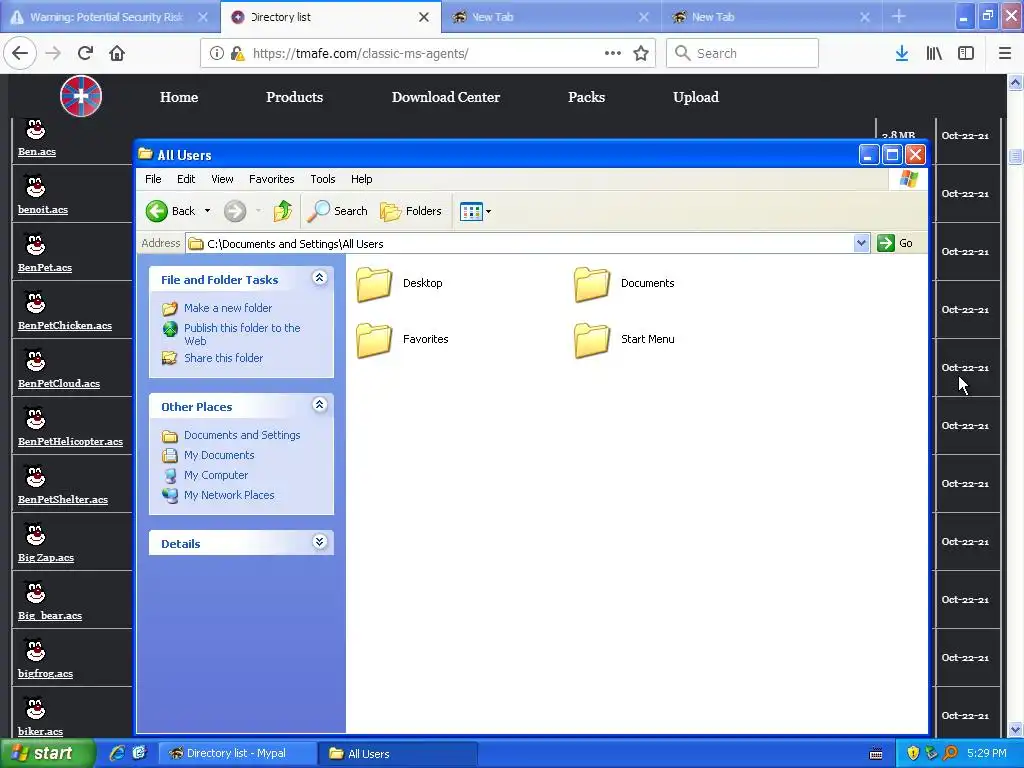Open the page actions three-dots menu
Image resolution: width=1024 pixels, height=768 pixels.
[613, 53]
